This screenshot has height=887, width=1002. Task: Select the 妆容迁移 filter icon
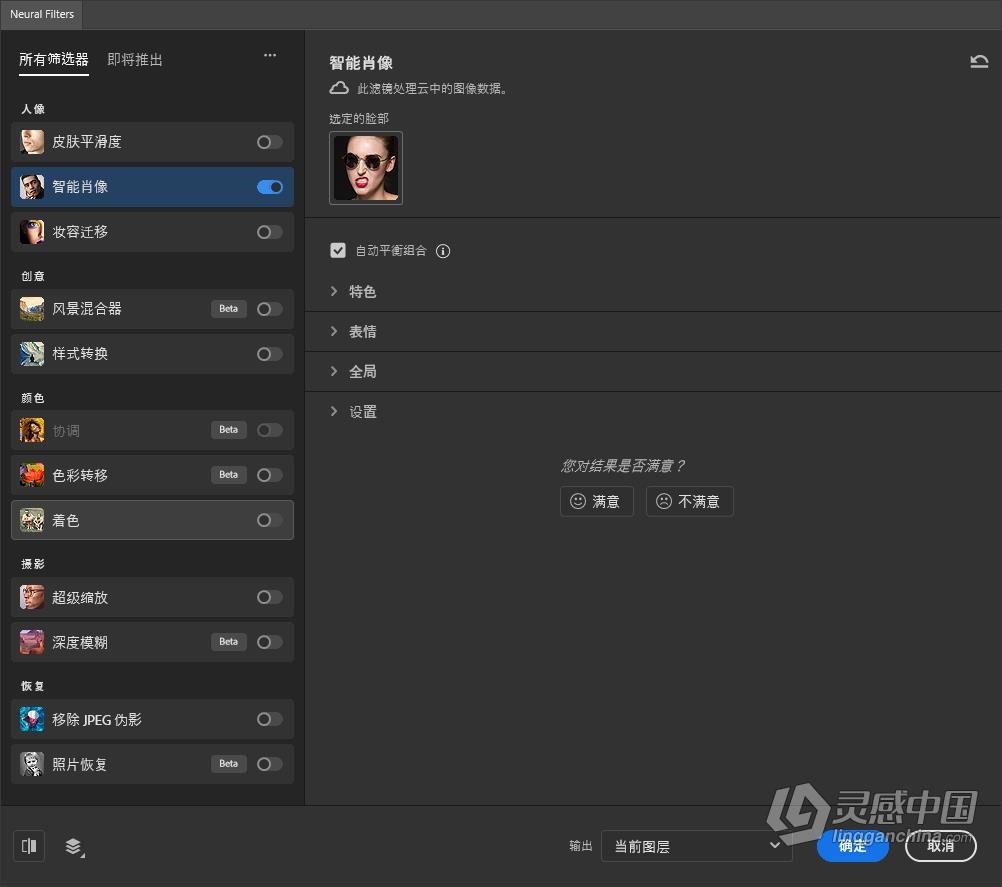point(31,231)
